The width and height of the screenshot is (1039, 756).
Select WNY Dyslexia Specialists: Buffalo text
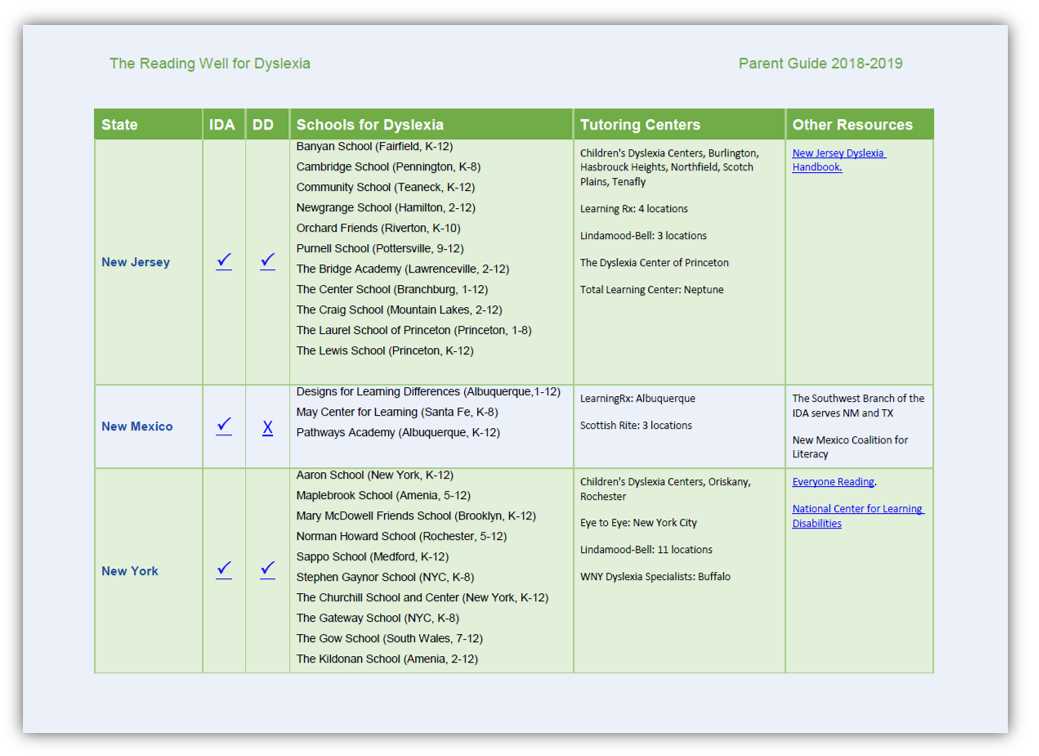(655, 577)
